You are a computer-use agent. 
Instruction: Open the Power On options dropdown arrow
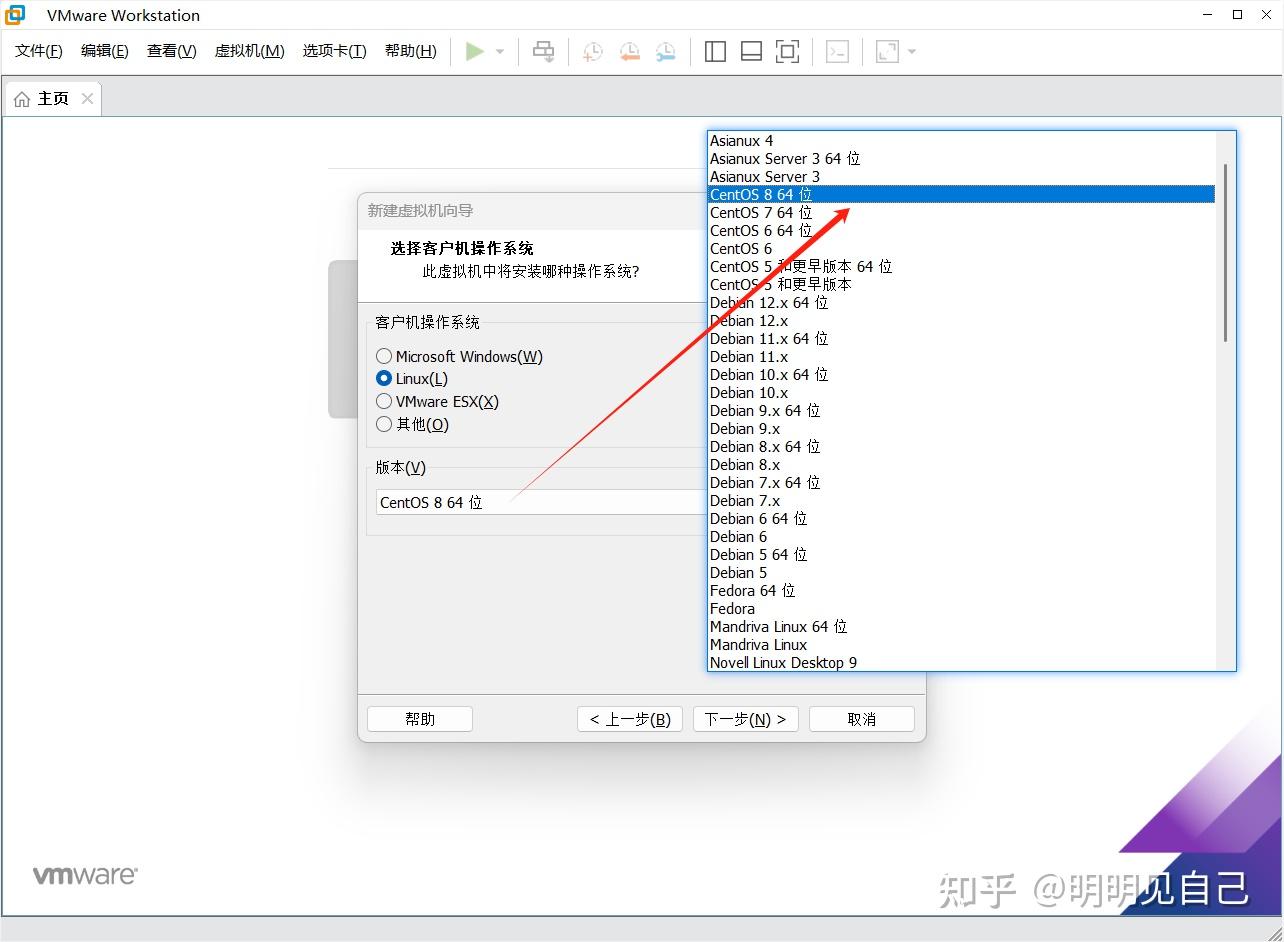pos(498,51)
